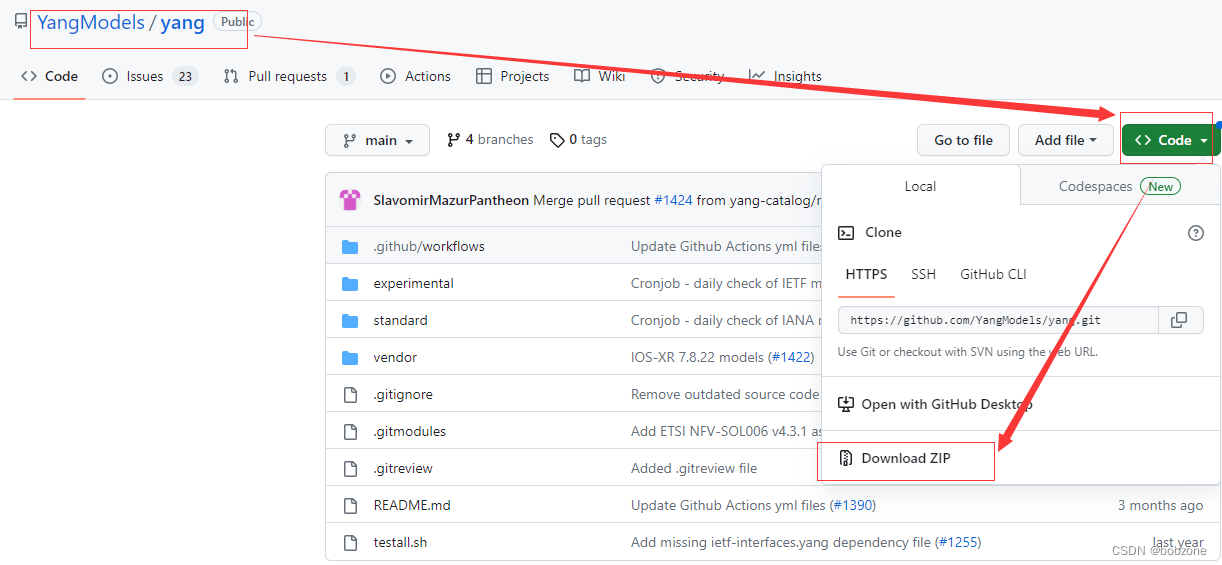The height and width of the screenshot is (565, 1222).
Task: Open the testall.sh file
Action: point(400,542)
